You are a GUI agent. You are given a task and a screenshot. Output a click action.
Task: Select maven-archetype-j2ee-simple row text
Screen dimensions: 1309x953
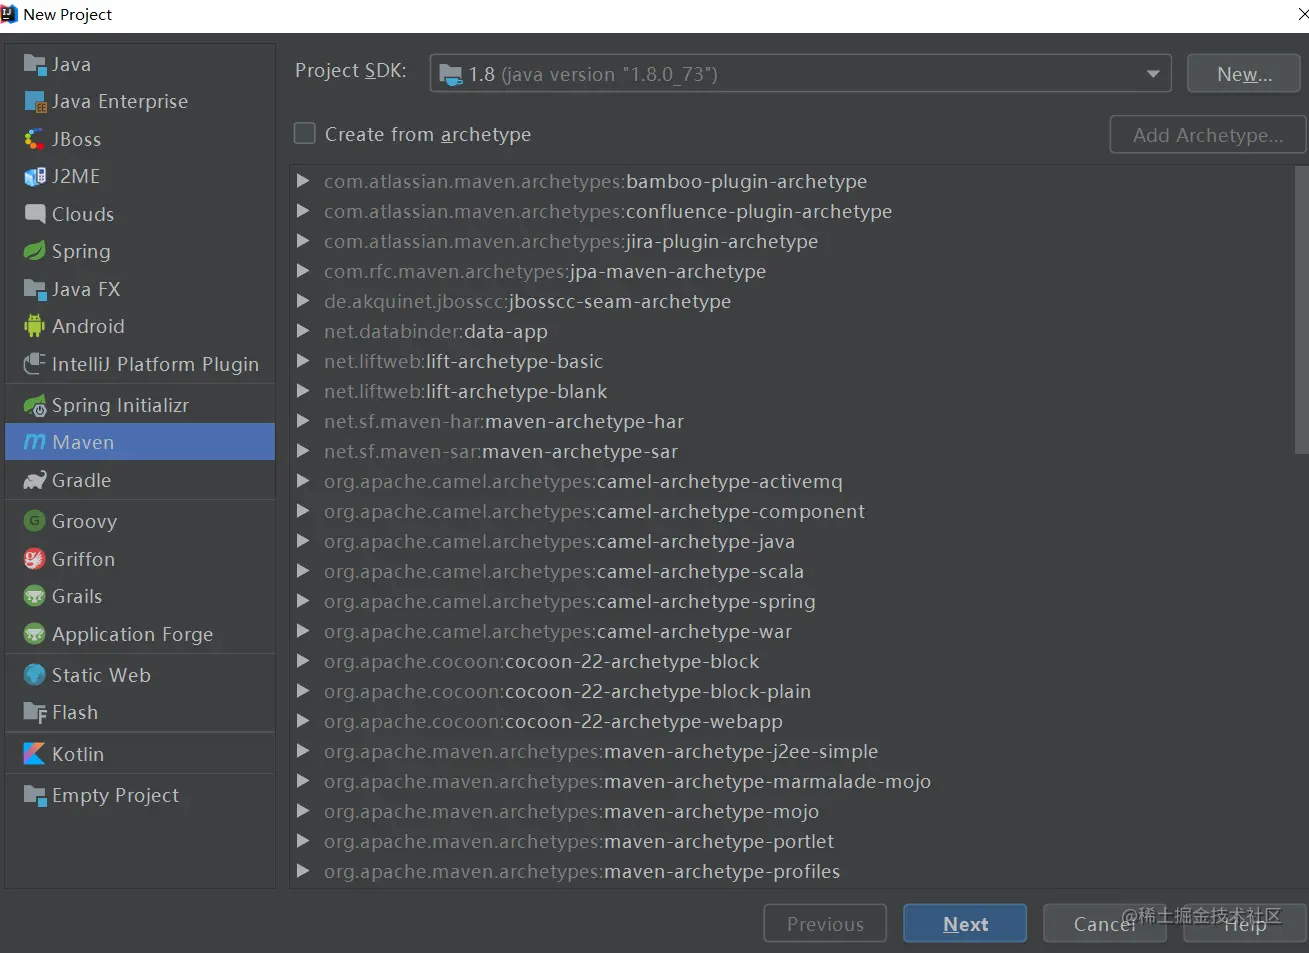600,751
